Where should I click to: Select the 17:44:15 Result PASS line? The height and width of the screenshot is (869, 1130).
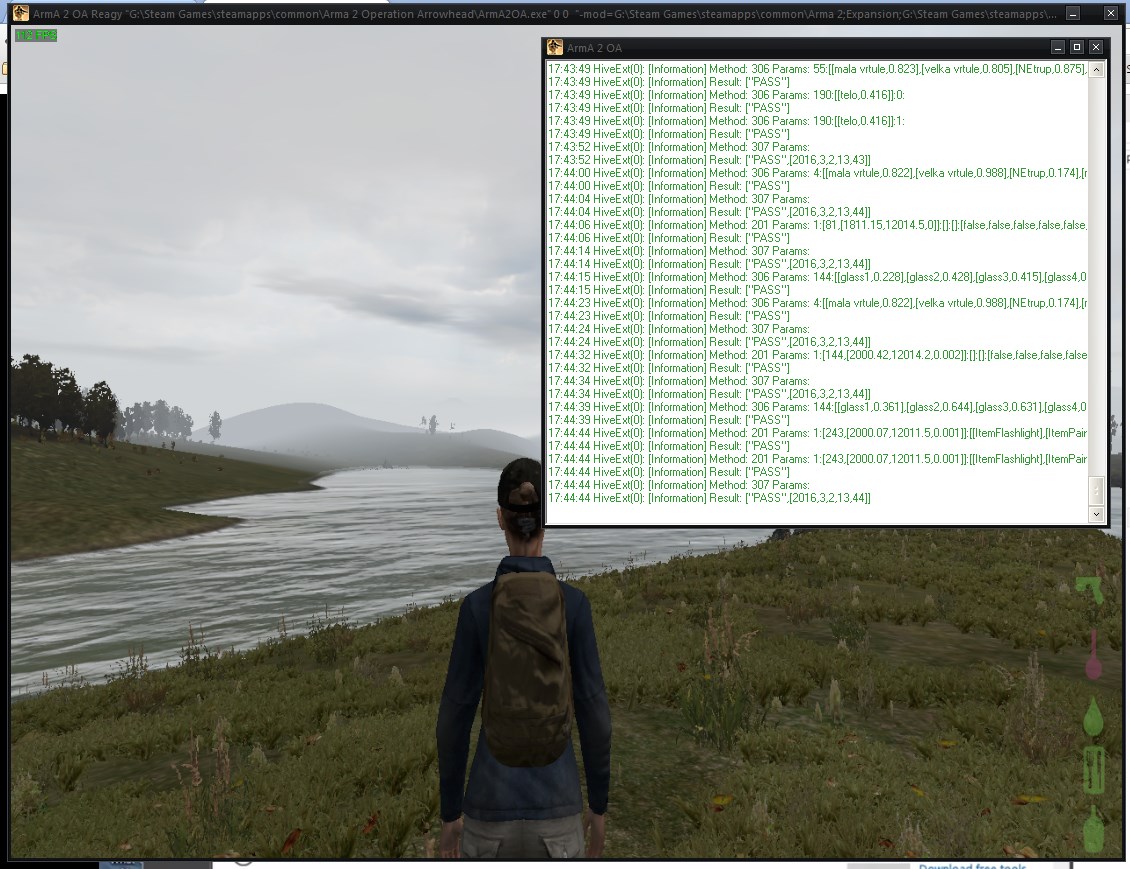click(x=669, y=290)
